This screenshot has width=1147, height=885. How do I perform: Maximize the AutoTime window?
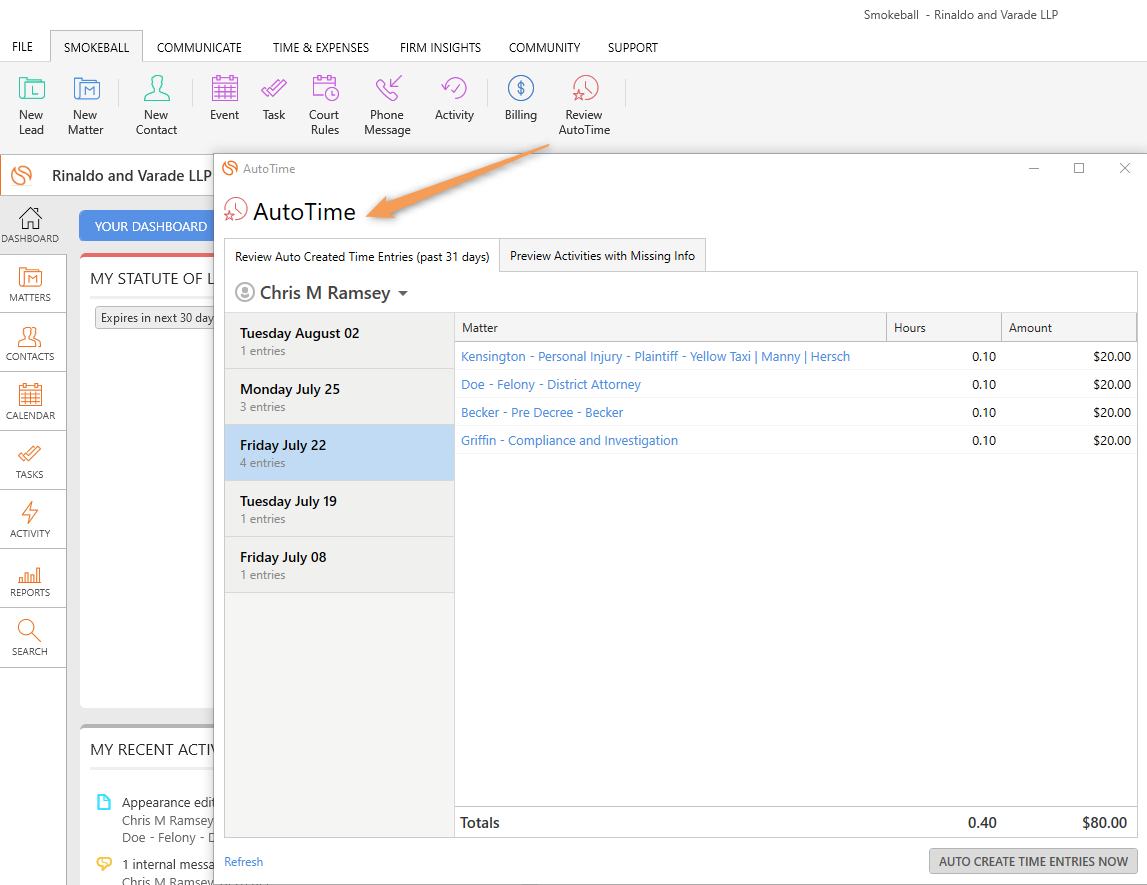(1079, 168)
